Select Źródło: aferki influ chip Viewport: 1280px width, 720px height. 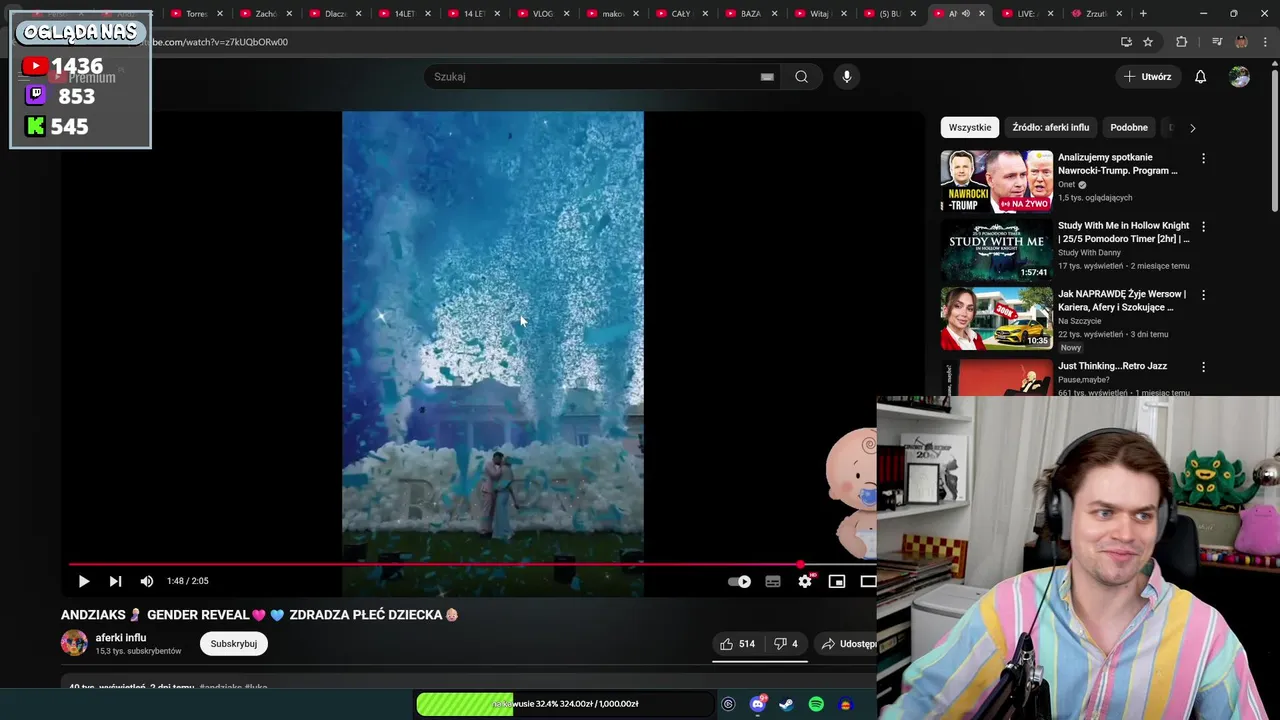pos(1050,127)
